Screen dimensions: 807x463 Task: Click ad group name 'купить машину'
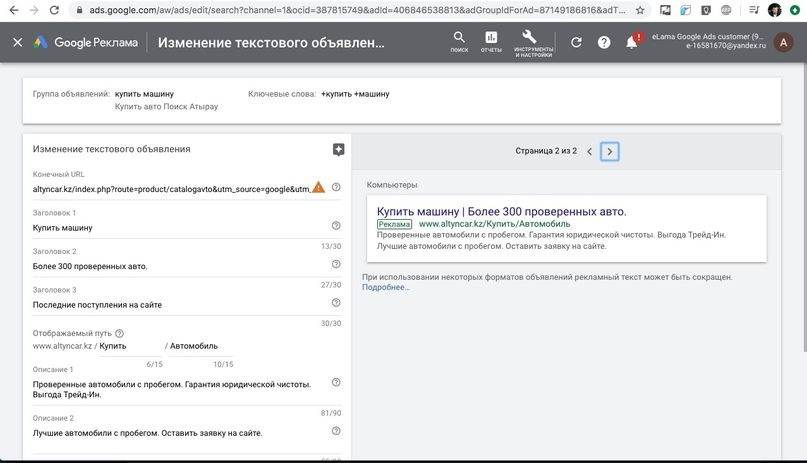pyautogui.click(x=144, y=94)
